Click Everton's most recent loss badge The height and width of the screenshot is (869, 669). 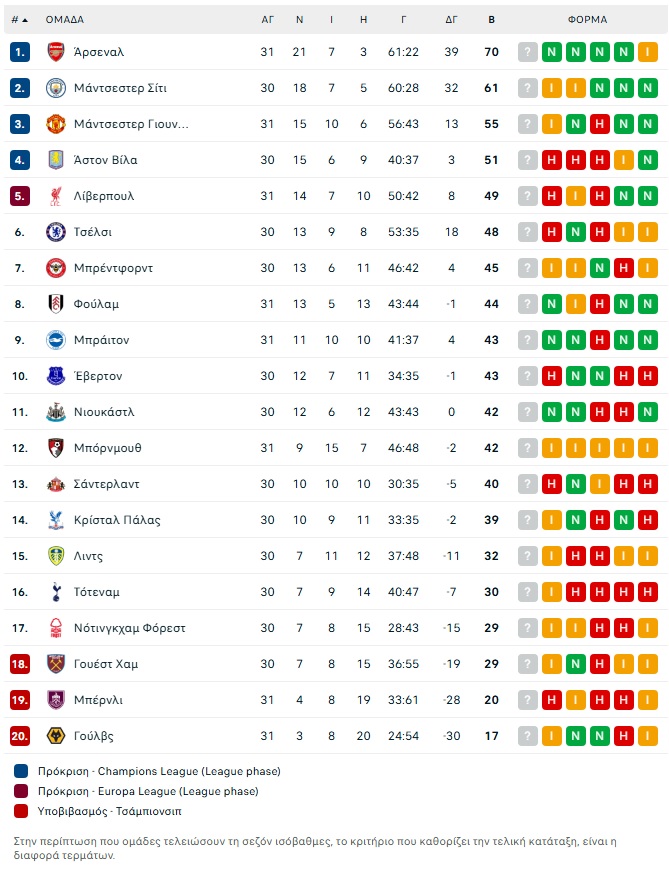click(648, 376)
